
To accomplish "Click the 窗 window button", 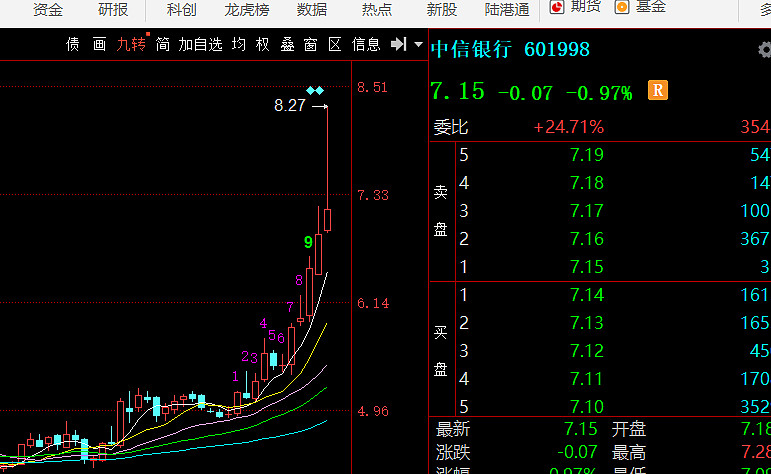I will coord(310,44).
